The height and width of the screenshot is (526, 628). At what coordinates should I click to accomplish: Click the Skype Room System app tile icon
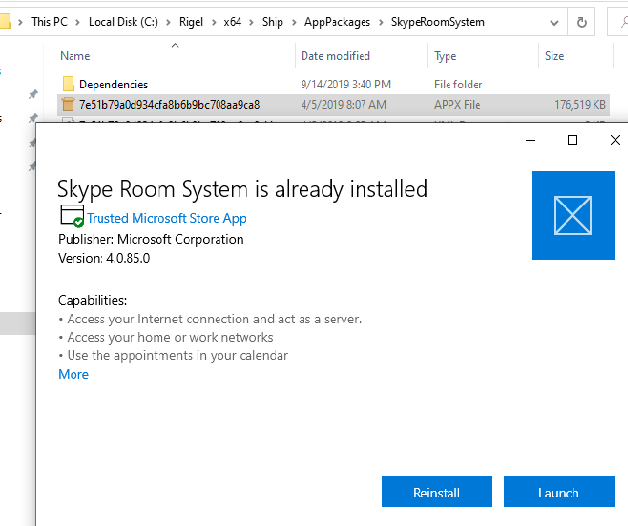tap(573, 216)
